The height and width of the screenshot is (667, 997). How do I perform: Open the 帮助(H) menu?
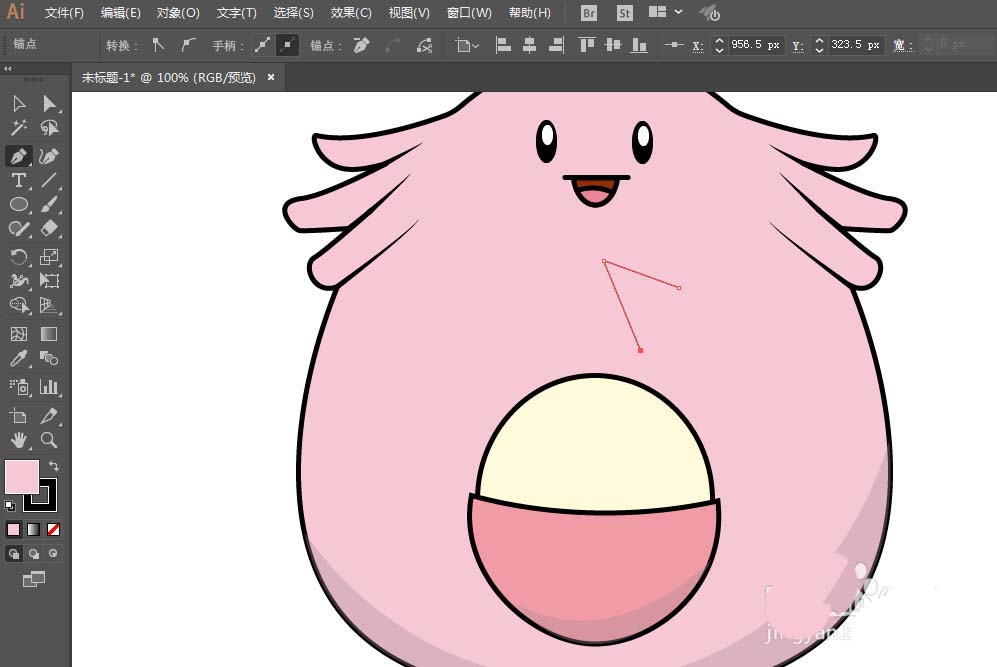(530, 13)
